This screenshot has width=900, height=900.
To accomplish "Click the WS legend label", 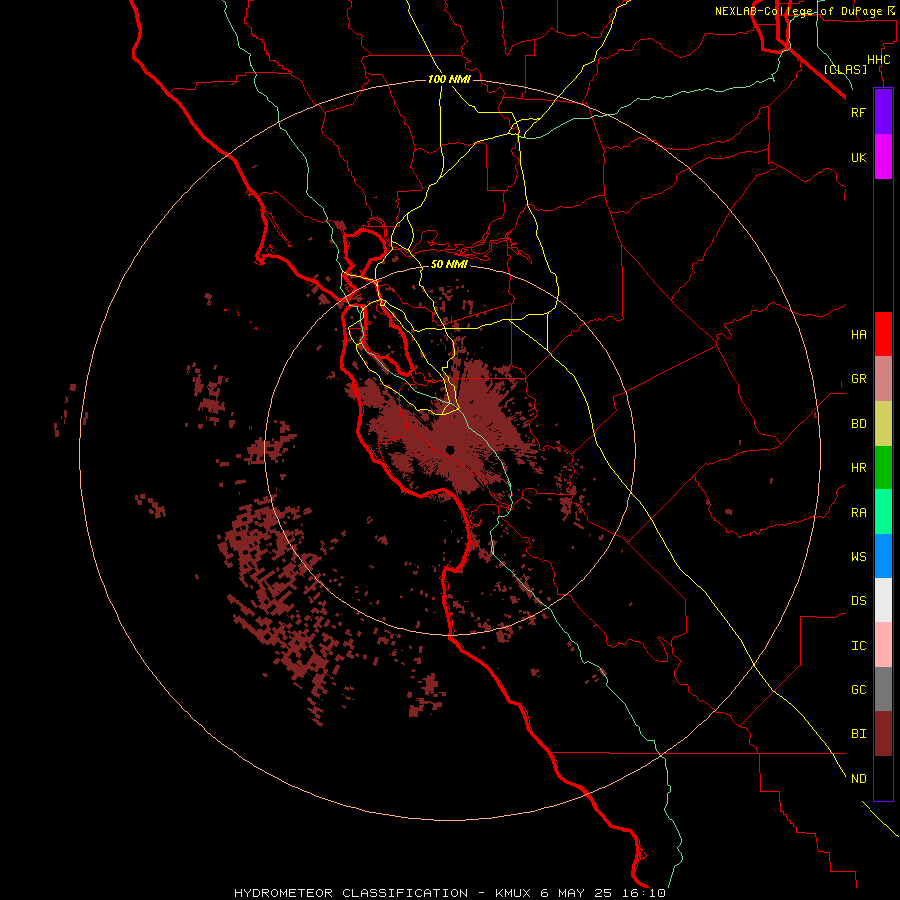I will tap(858, 556).
